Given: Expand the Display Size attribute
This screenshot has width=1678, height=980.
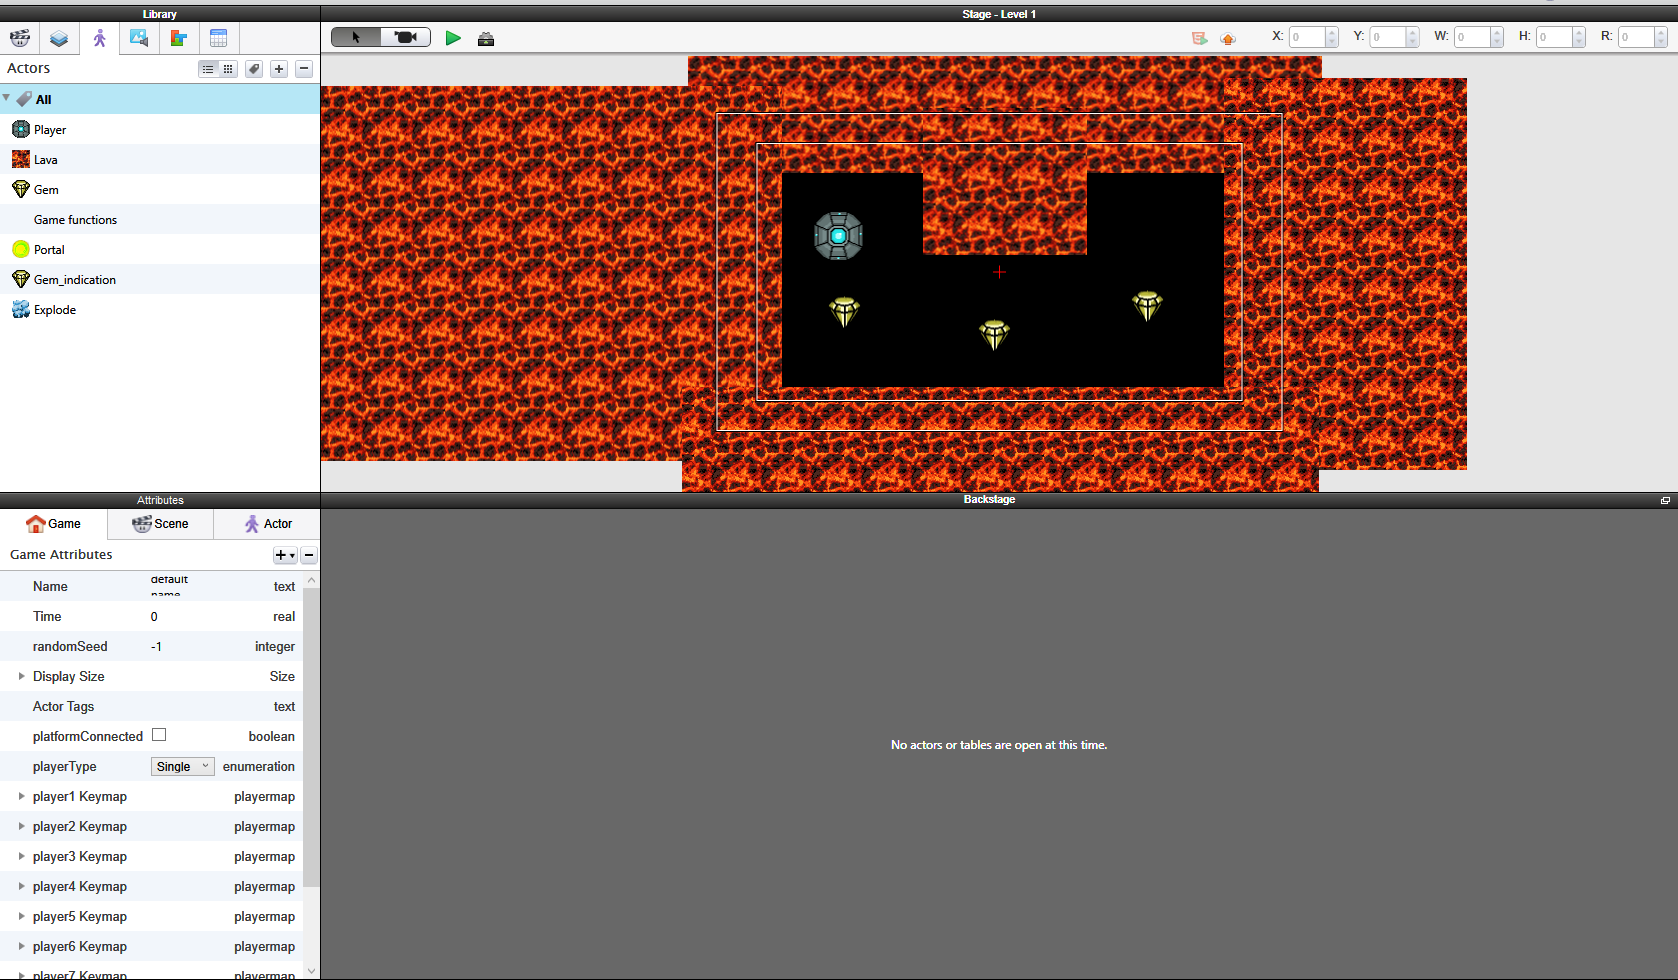Looking at the screenshot, I should click(x=22, y=676).
